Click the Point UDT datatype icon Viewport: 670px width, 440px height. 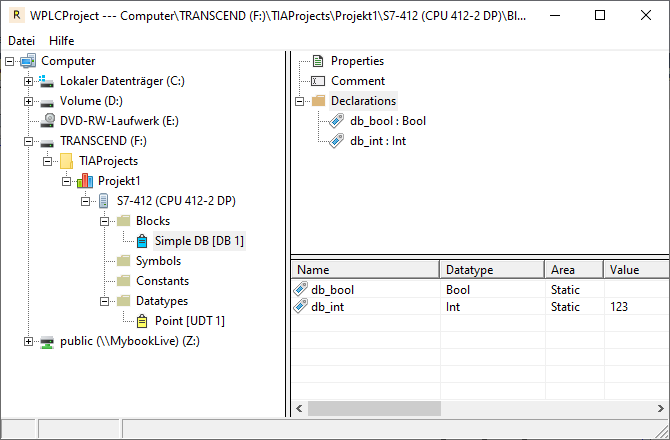point(142,321)
